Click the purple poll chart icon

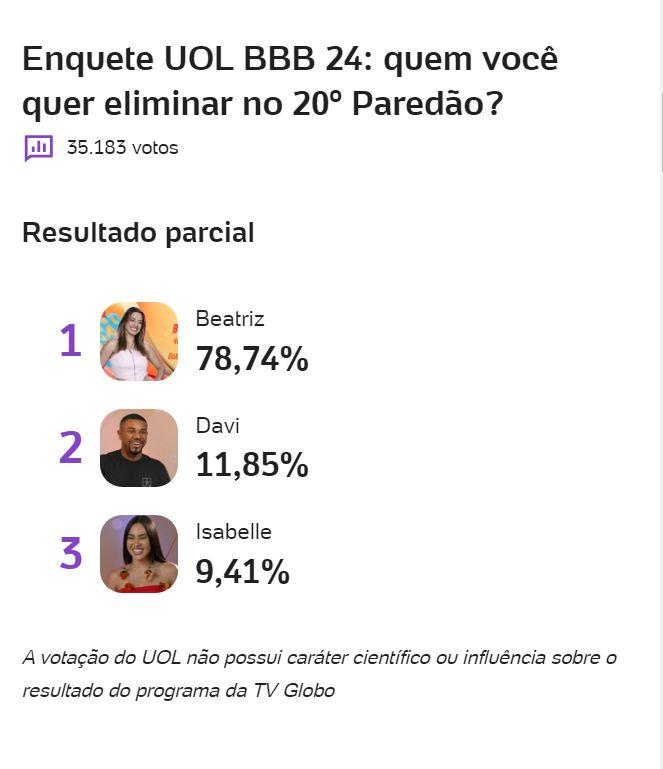tap(39, 148)
